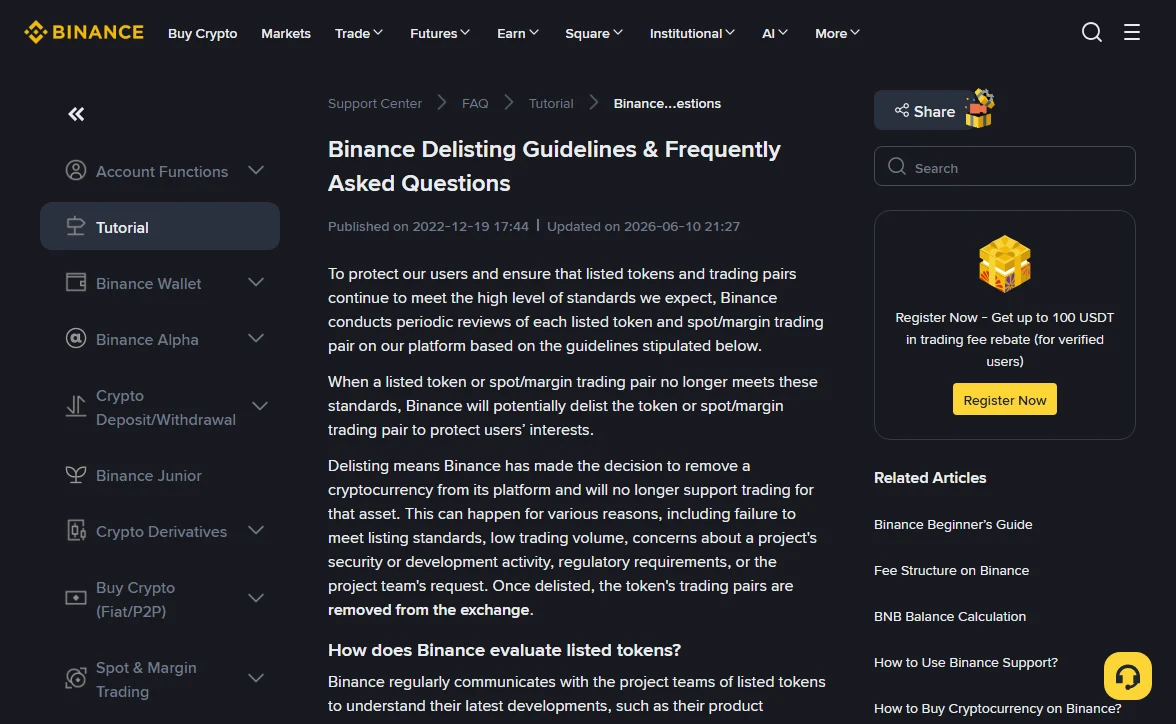The height and width of the screenshot is (724, 1176).
Task: Click the Binance Junior sprout icon
Action: [76, 475]
